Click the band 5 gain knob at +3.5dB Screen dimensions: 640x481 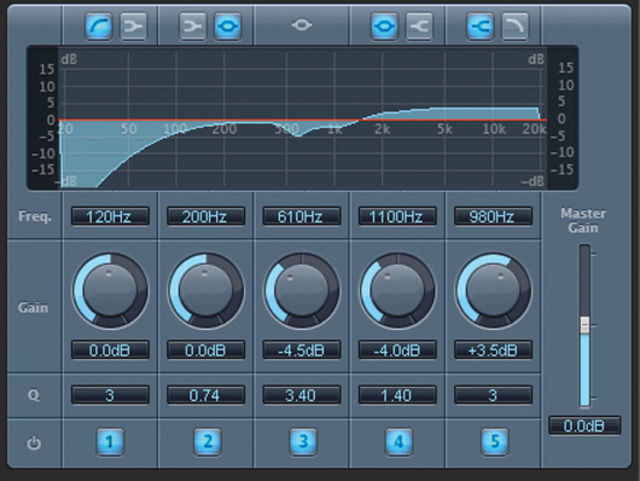point(493,290)
